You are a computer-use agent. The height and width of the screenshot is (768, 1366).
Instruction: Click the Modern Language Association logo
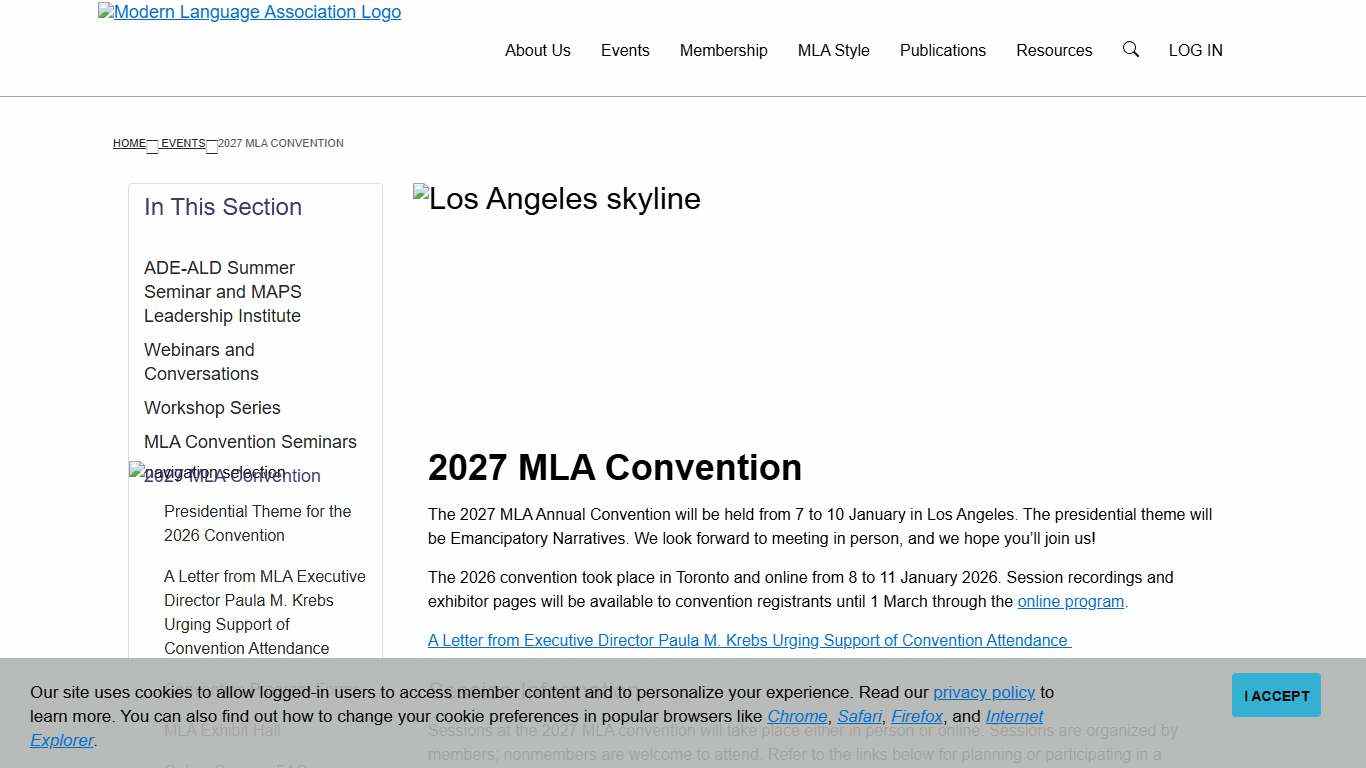pos(248,12)
